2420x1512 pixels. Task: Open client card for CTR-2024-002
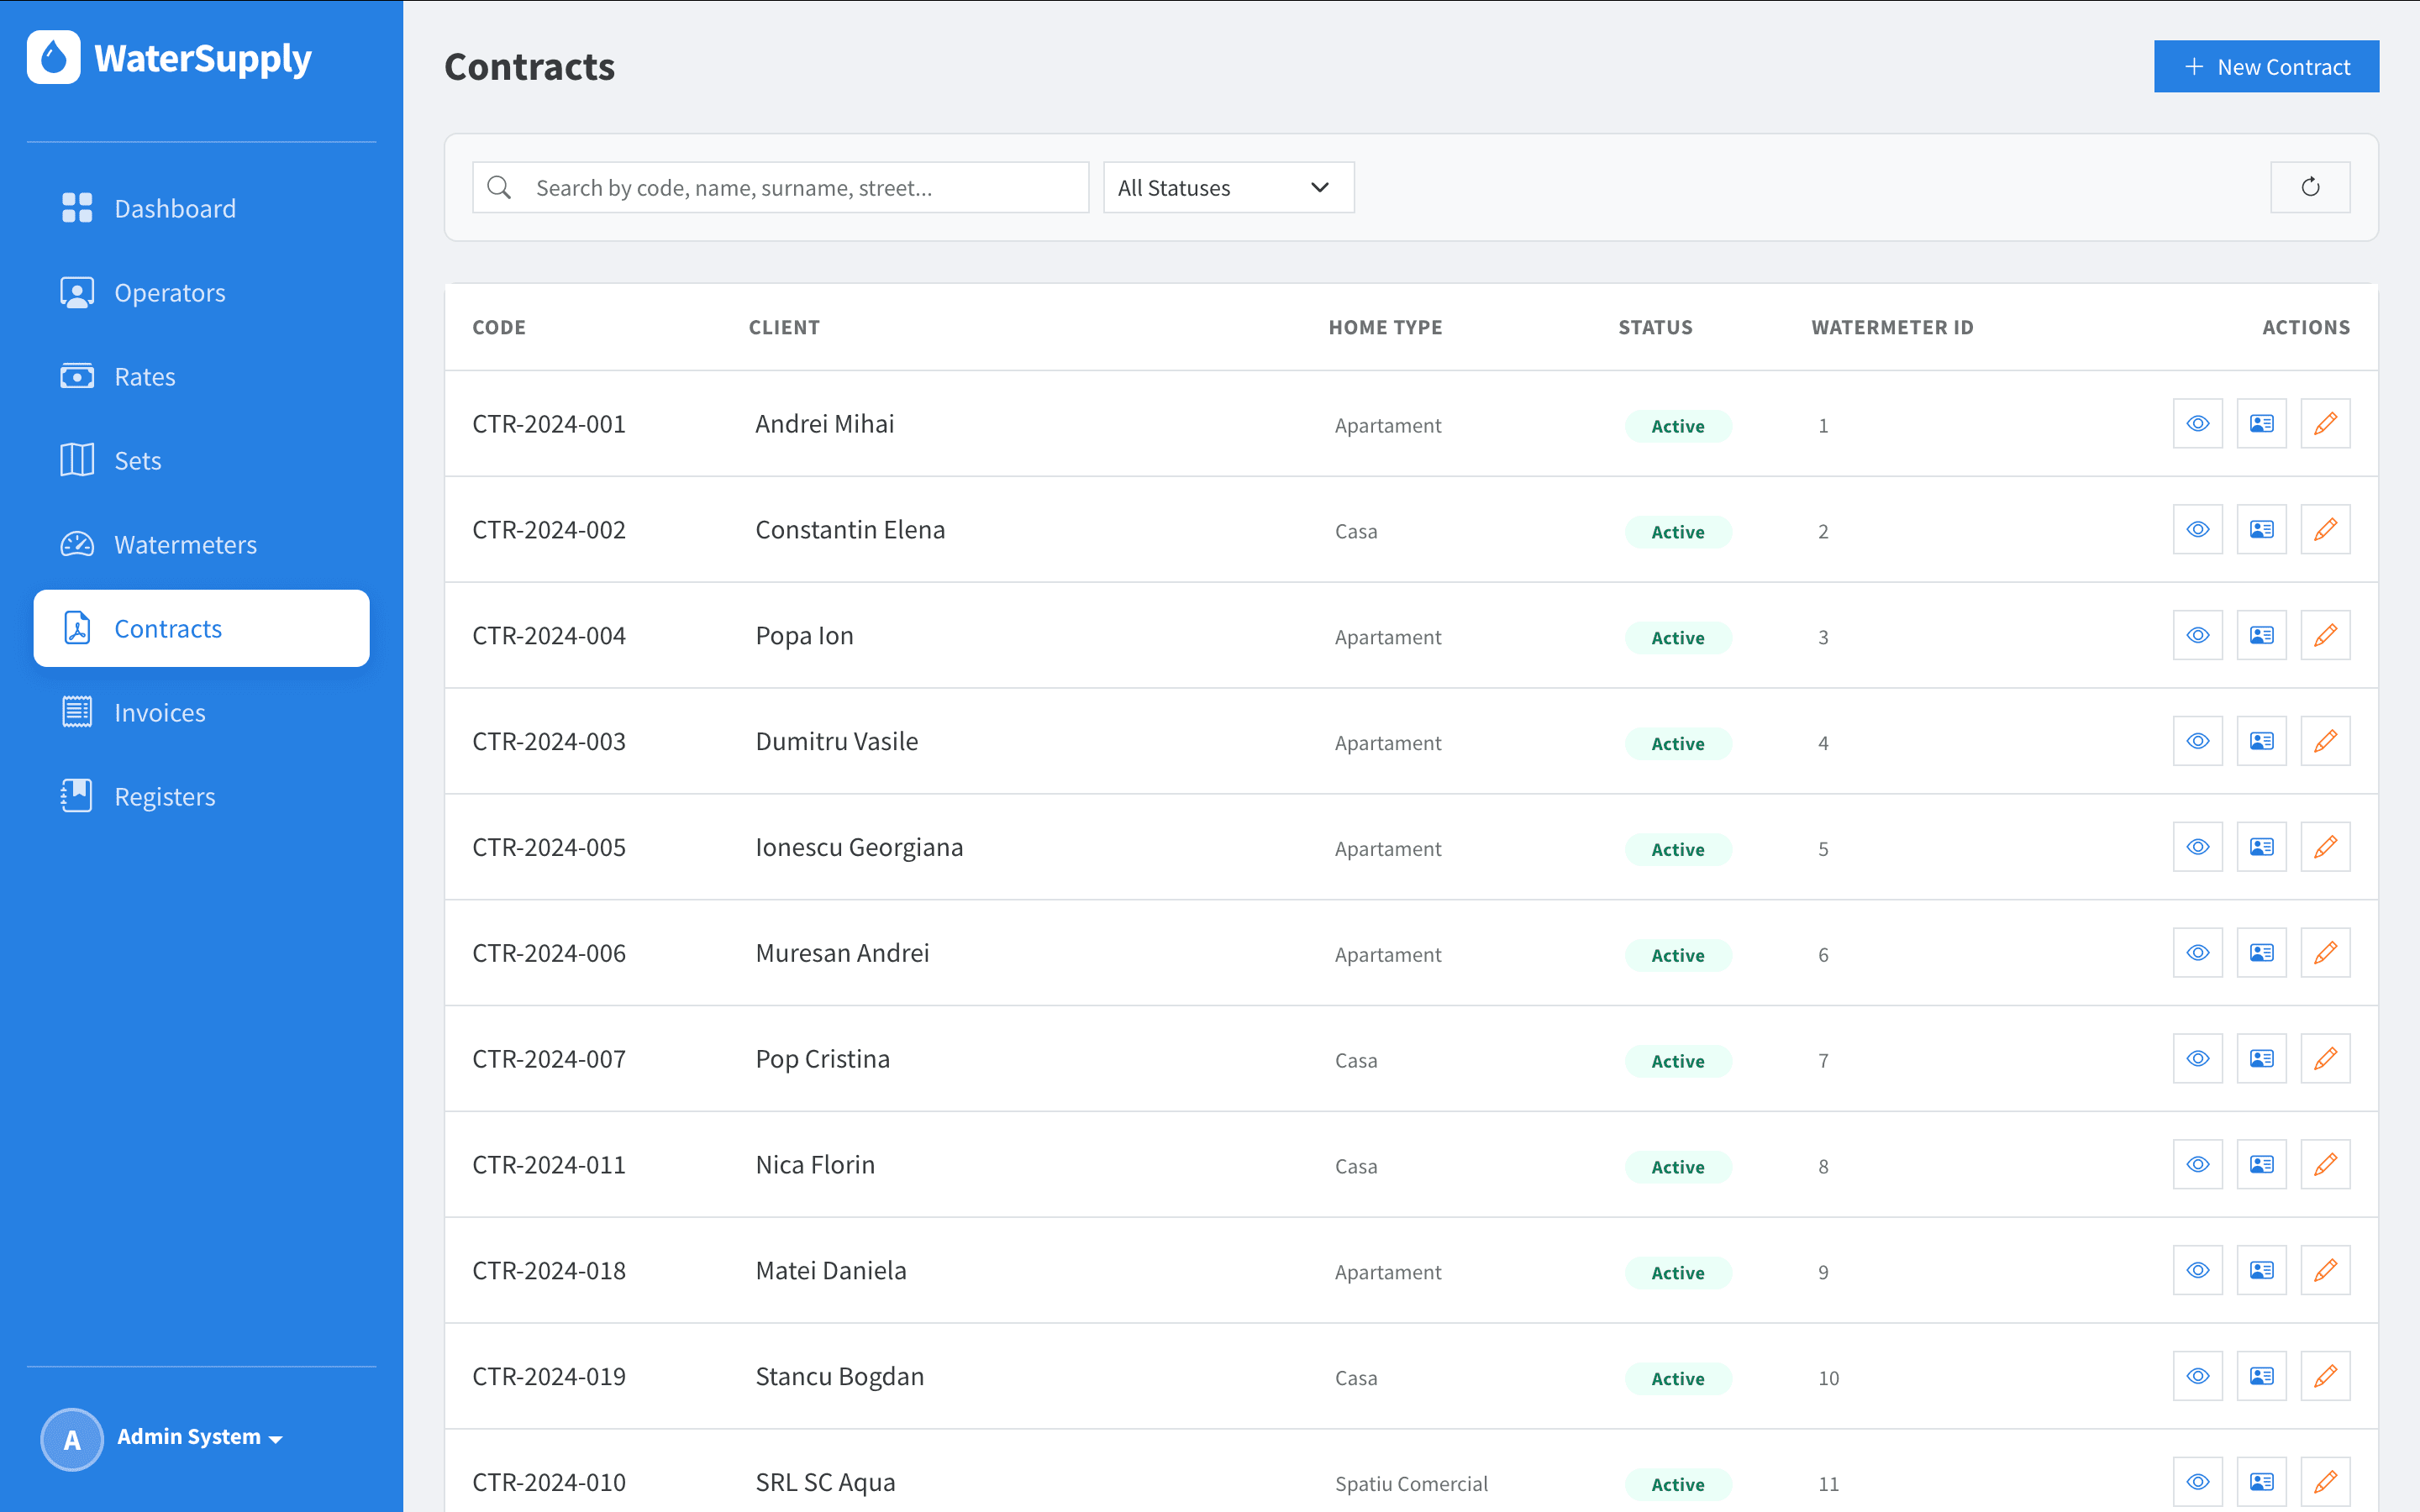pyautogui.click(x=2261, y=530)
